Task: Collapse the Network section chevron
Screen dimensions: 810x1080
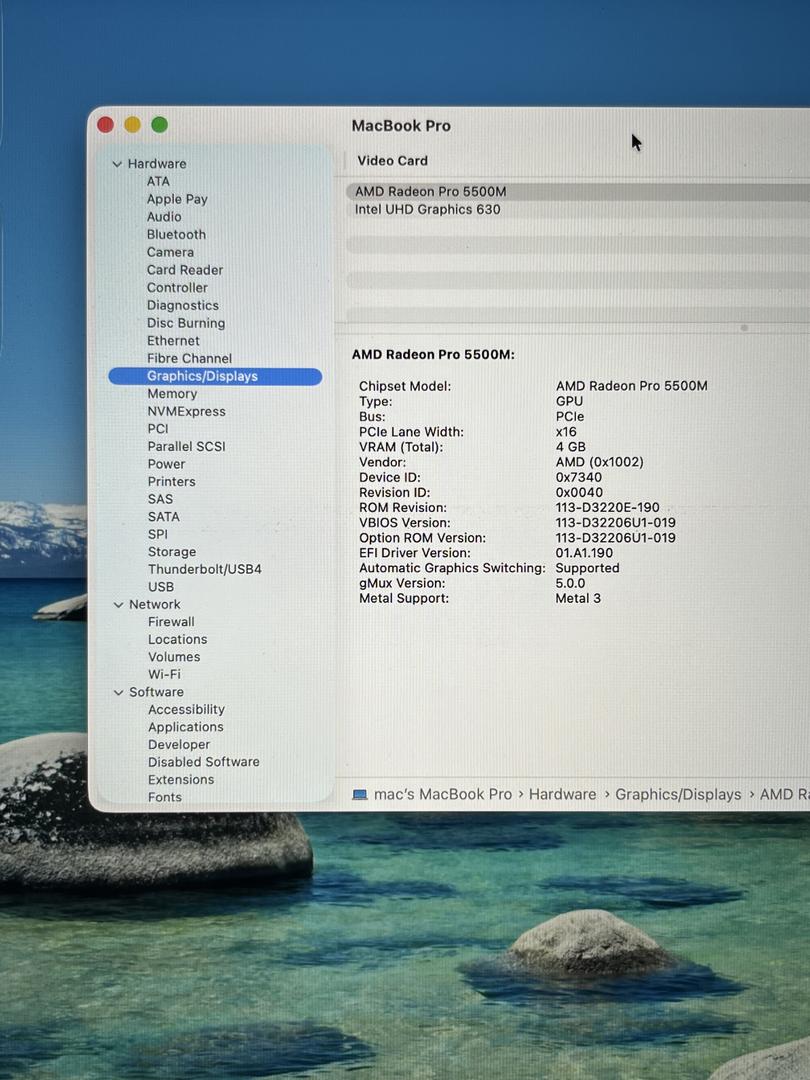Action: pos(118,605)
